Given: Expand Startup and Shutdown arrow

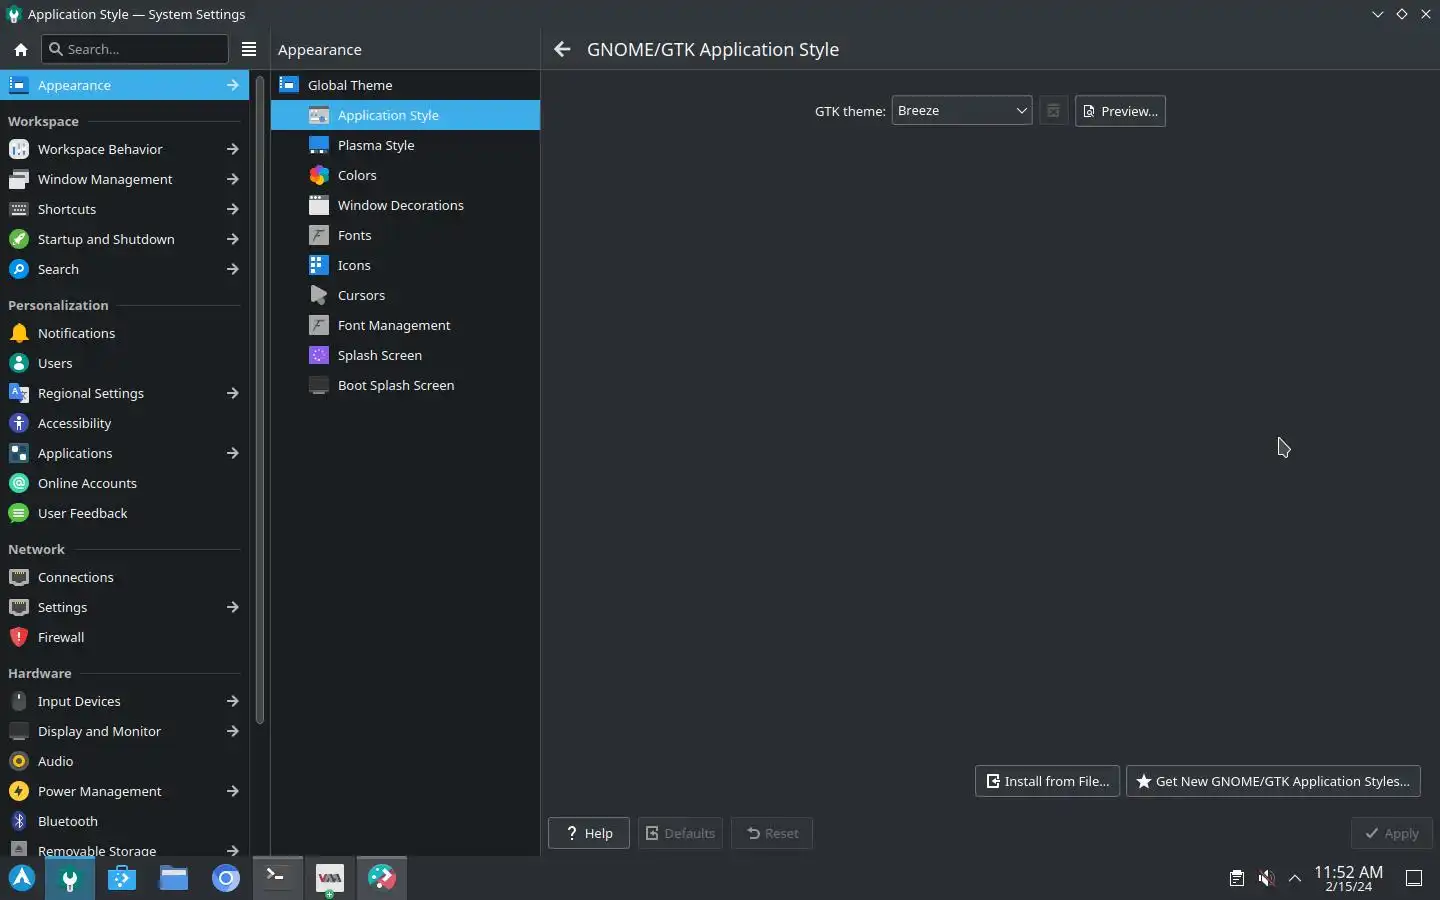Looking at the screenshot, I should [x=232, y=239].
